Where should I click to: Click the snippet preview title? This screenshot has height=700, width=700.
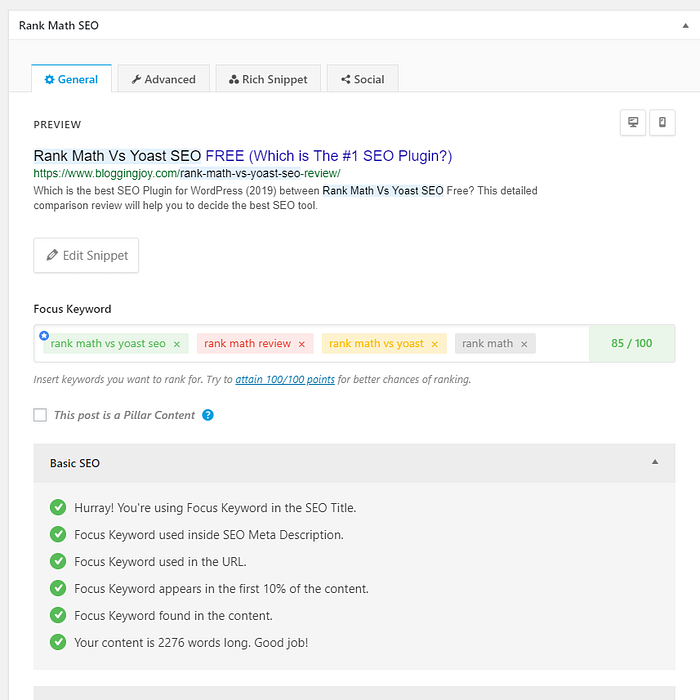242,156
